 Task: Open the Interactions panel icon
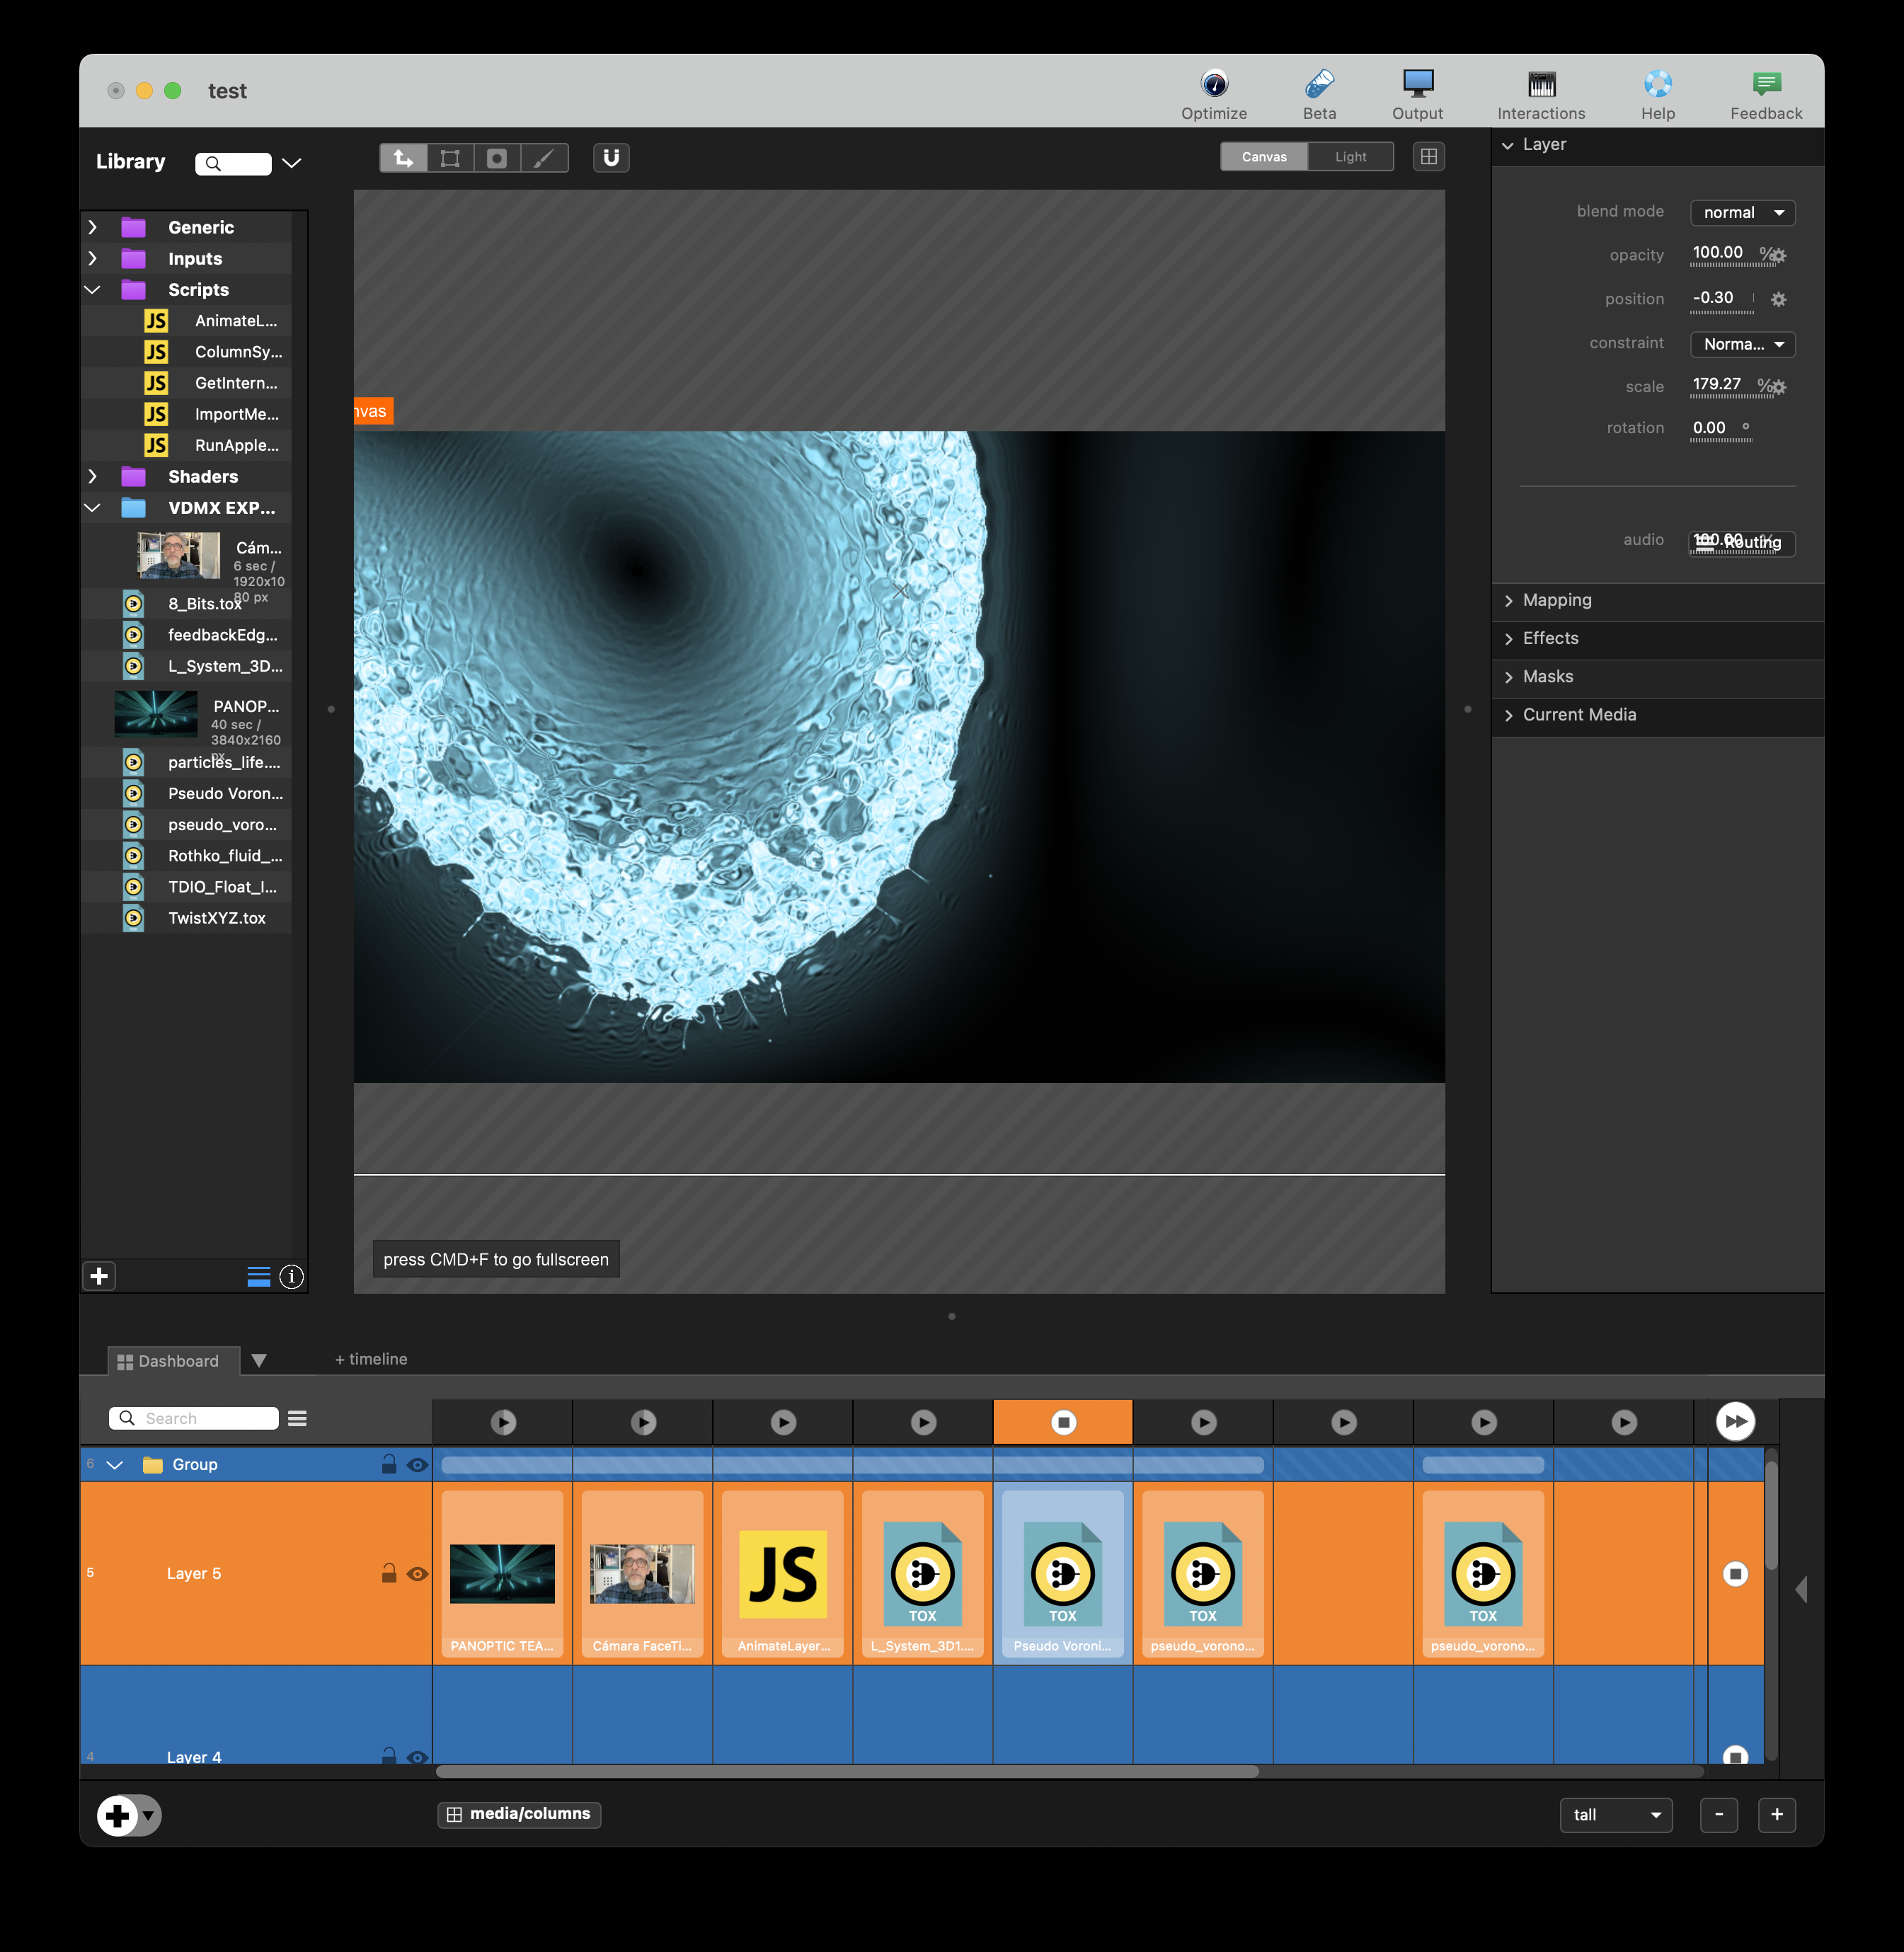pyautogui.click(x=1540, y=84)
